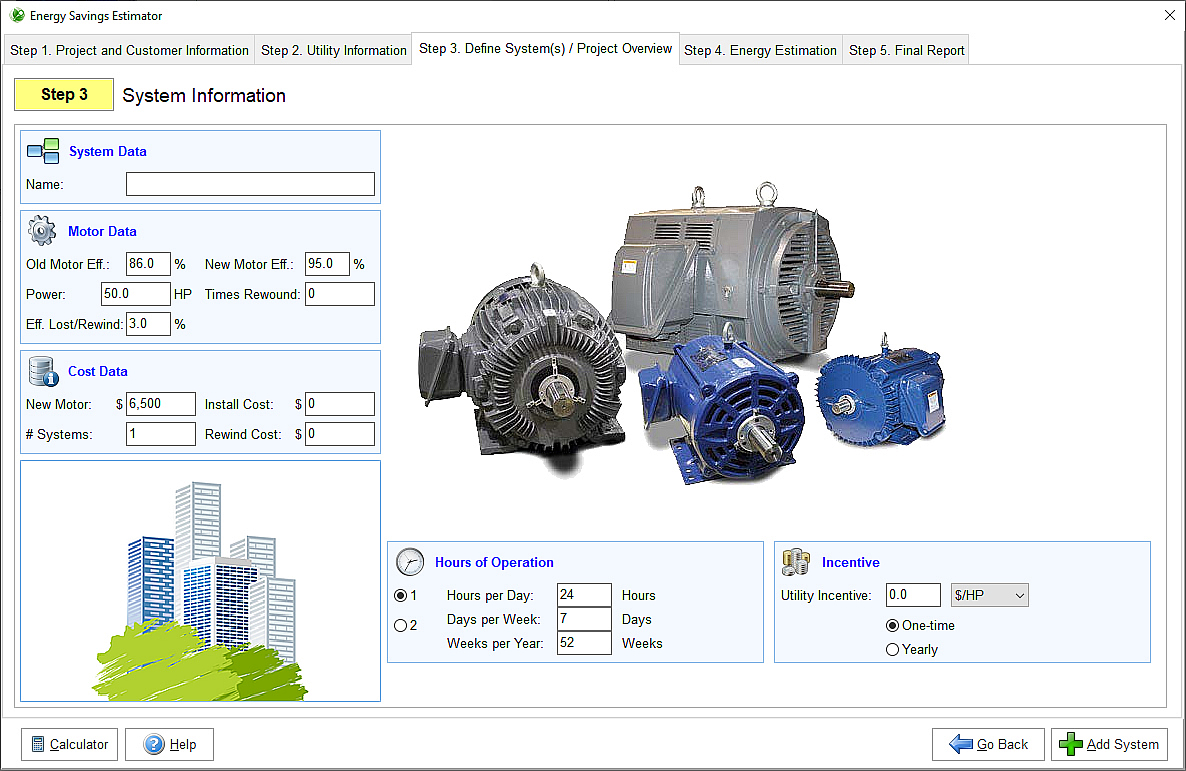Choose the Yearly incentive option
This screenshot has height=771, width=1186.
[893, 650]
